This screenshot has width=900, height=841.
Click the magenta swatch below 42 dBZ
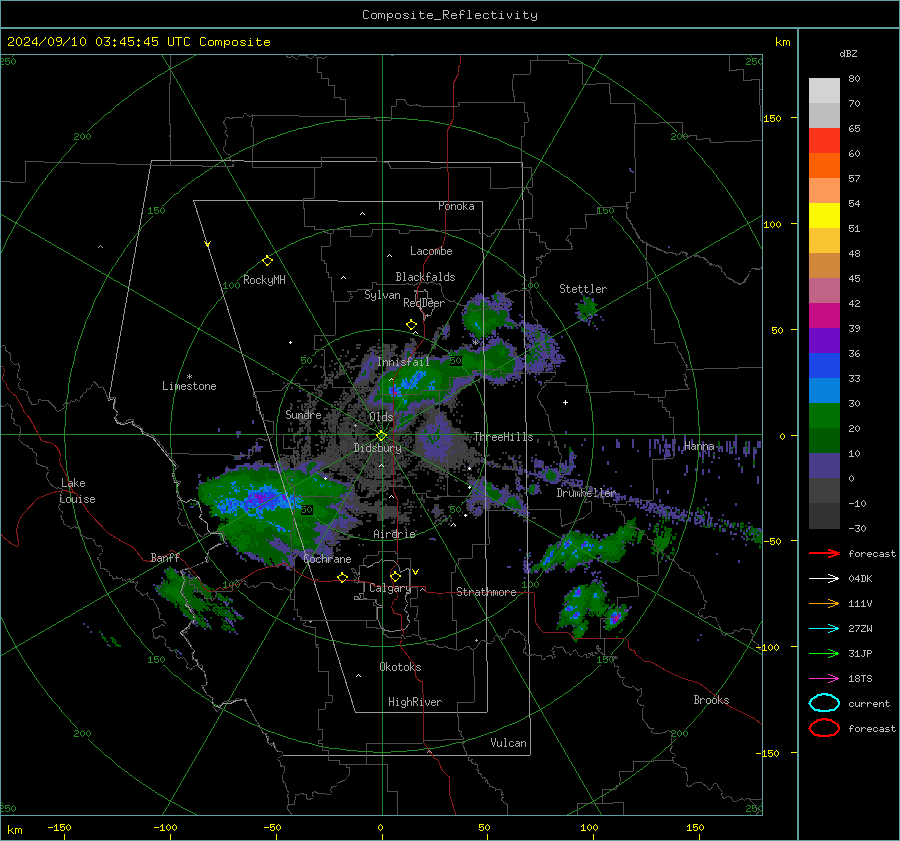(824, 315)
